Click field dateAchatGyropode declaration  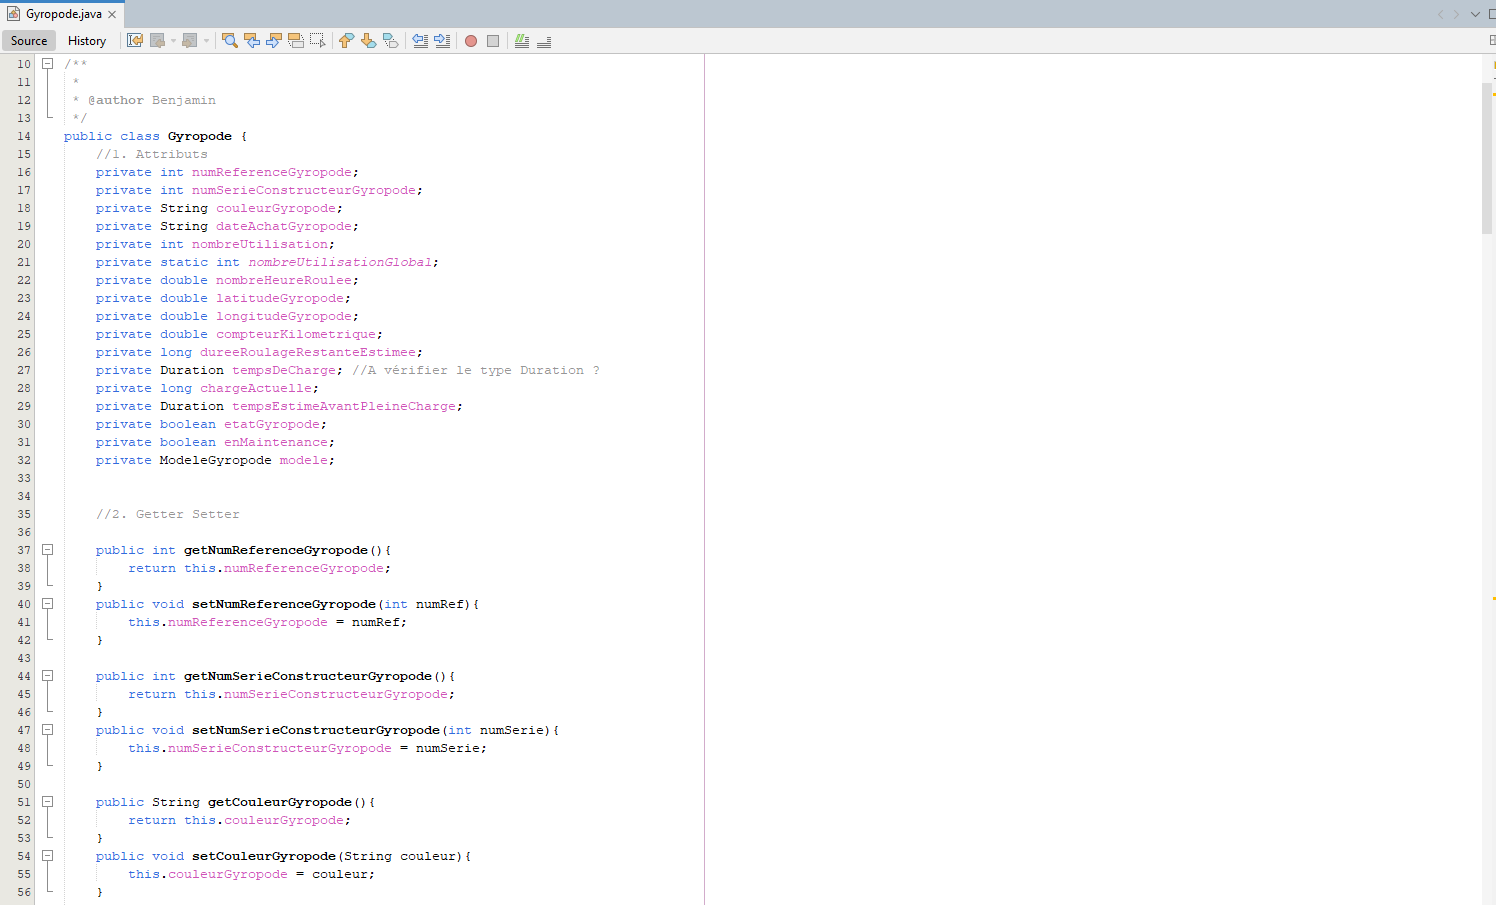[x=284, y=226]
